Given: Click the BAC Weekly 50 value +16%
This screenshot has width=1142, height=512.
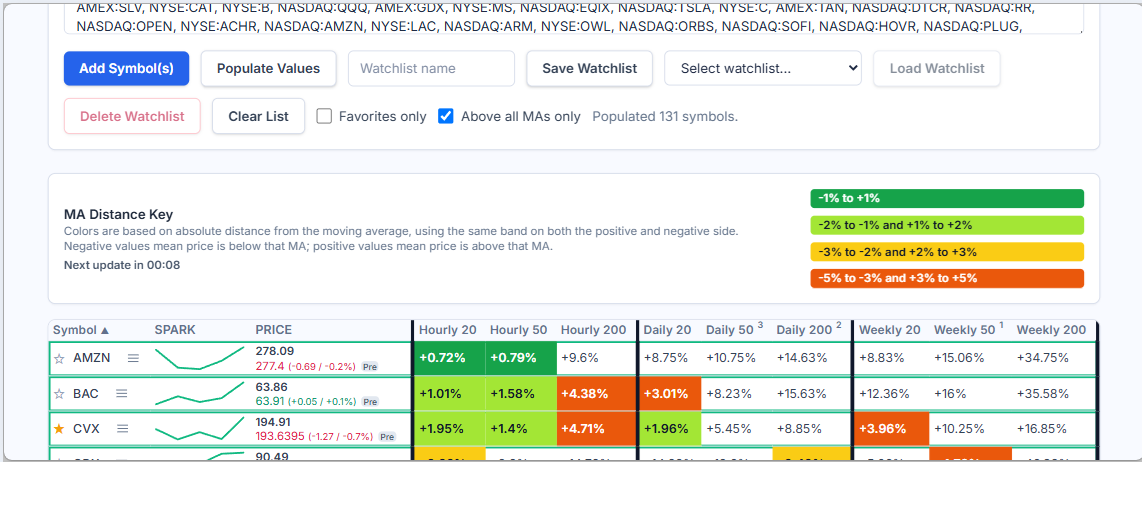Looking at the screenshot, I should 950,394.
